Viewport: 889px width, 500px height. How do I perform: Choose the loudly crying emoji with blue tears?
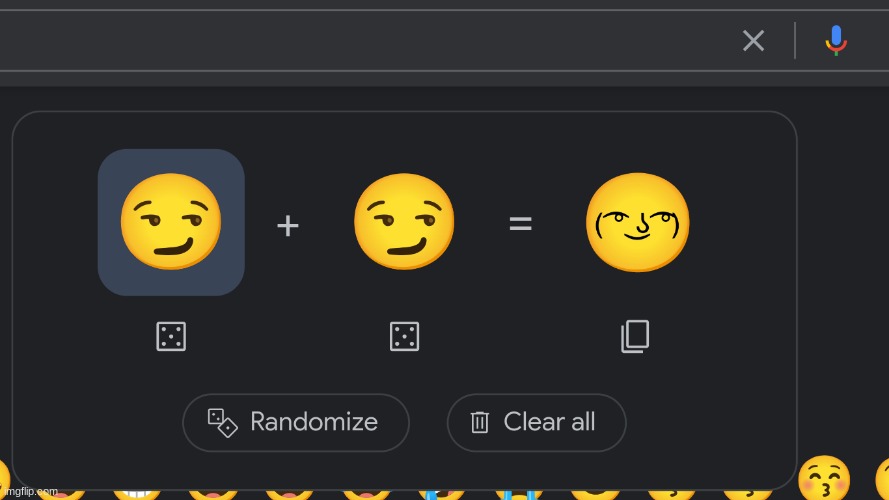click(518, 493)
